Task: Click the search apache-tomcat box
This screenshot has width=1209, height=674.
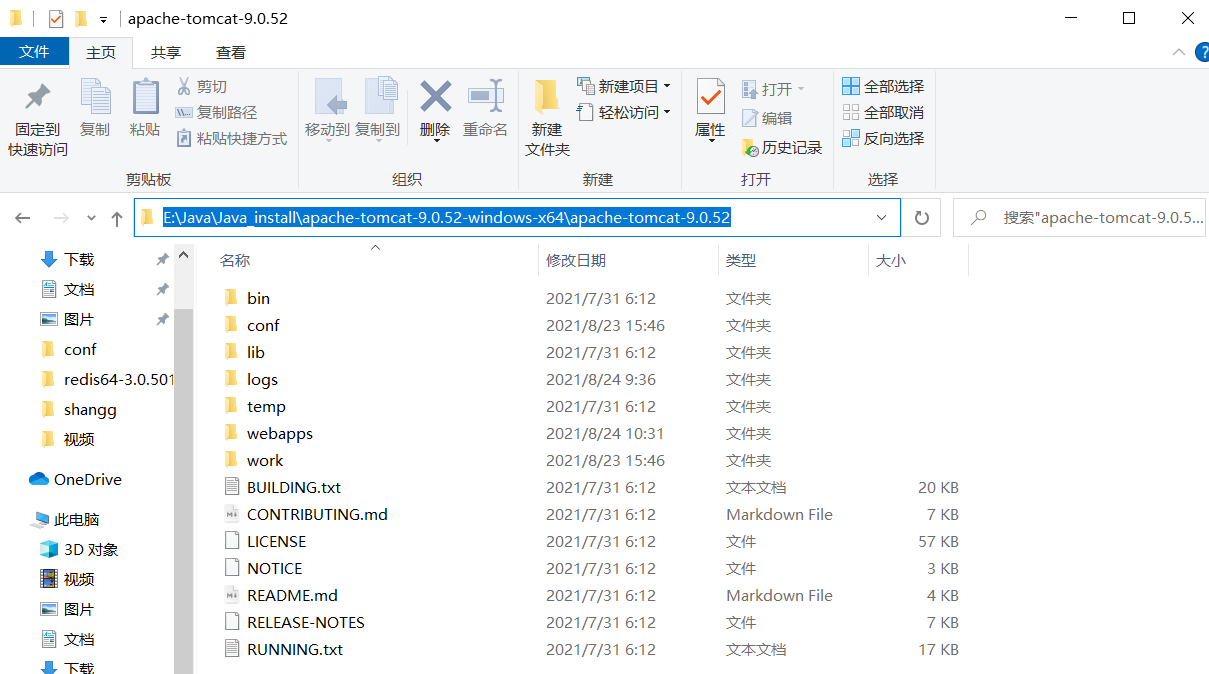Action: tap(1080, 218)
